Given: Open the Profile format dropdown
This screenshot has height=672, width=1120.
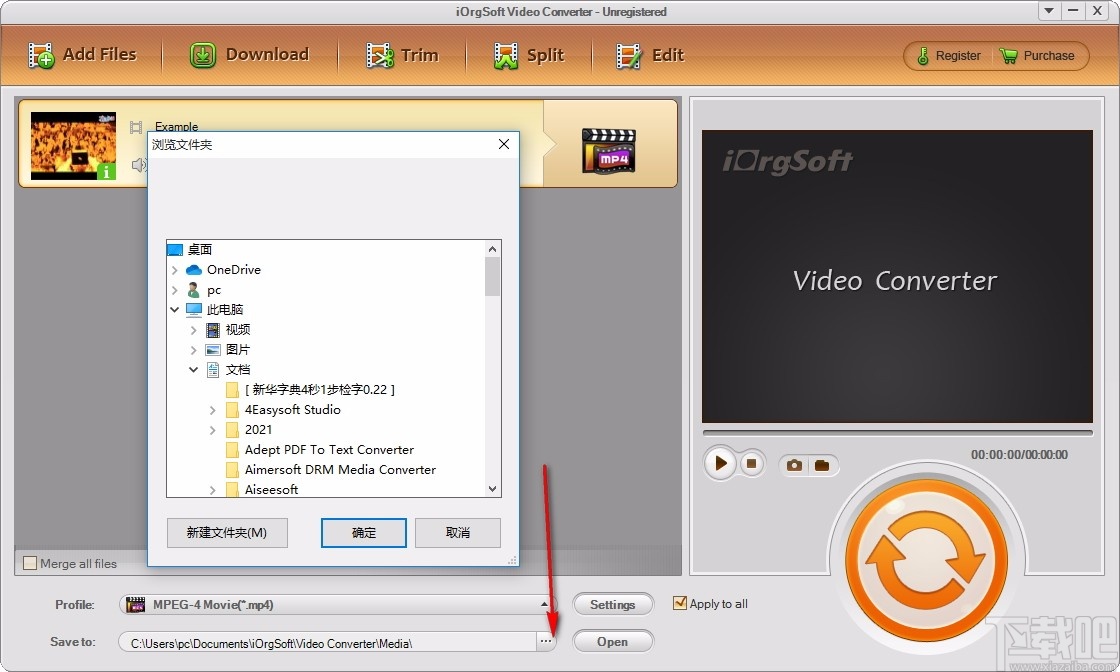Looking at the screenshot, I should (x=545, y=604).
